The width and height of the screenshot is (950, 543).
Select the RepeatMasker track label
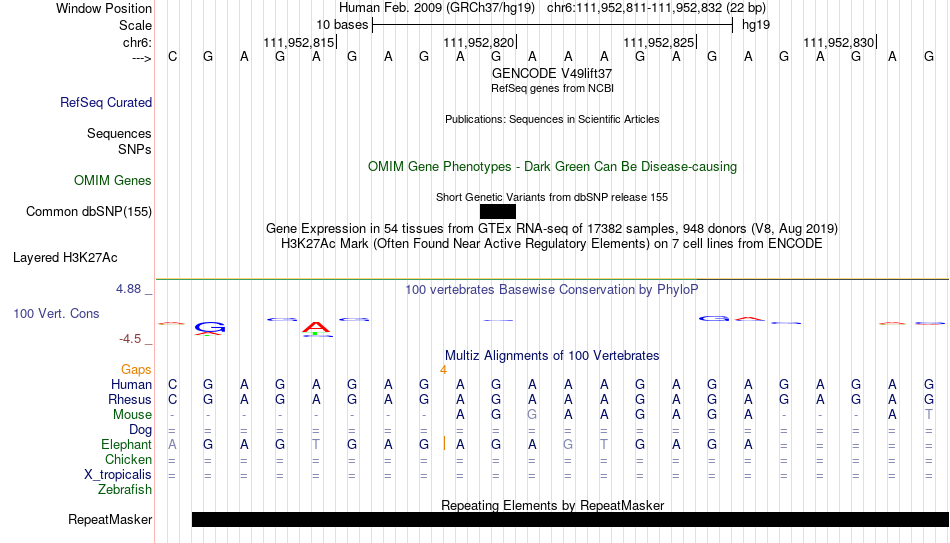tap(110, 519)
